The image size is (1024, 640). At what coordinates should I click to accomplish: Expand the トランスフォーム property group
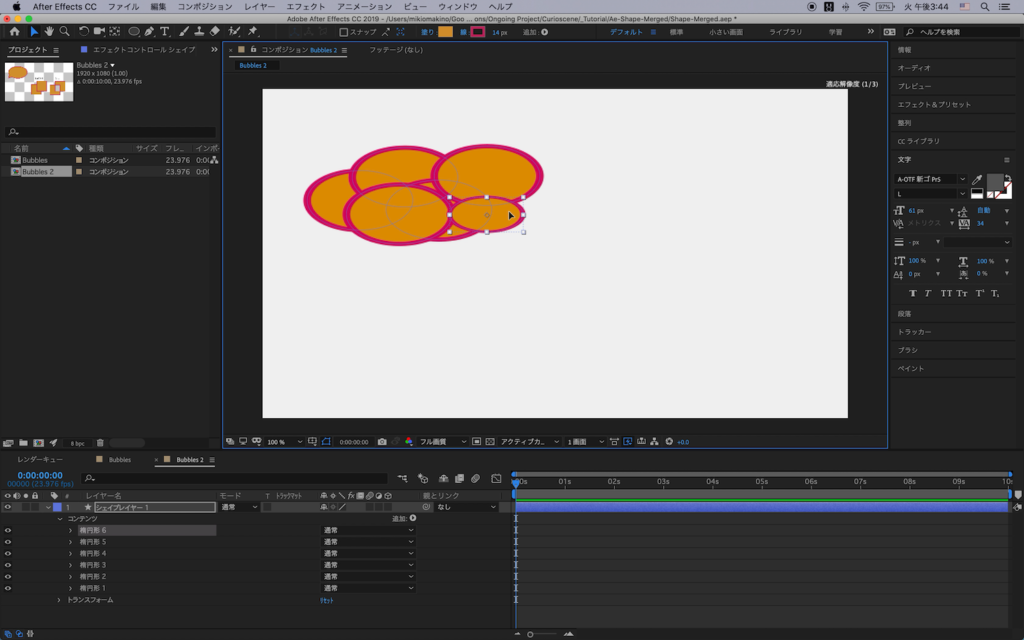pyautogui.click(x=58, y=600)
